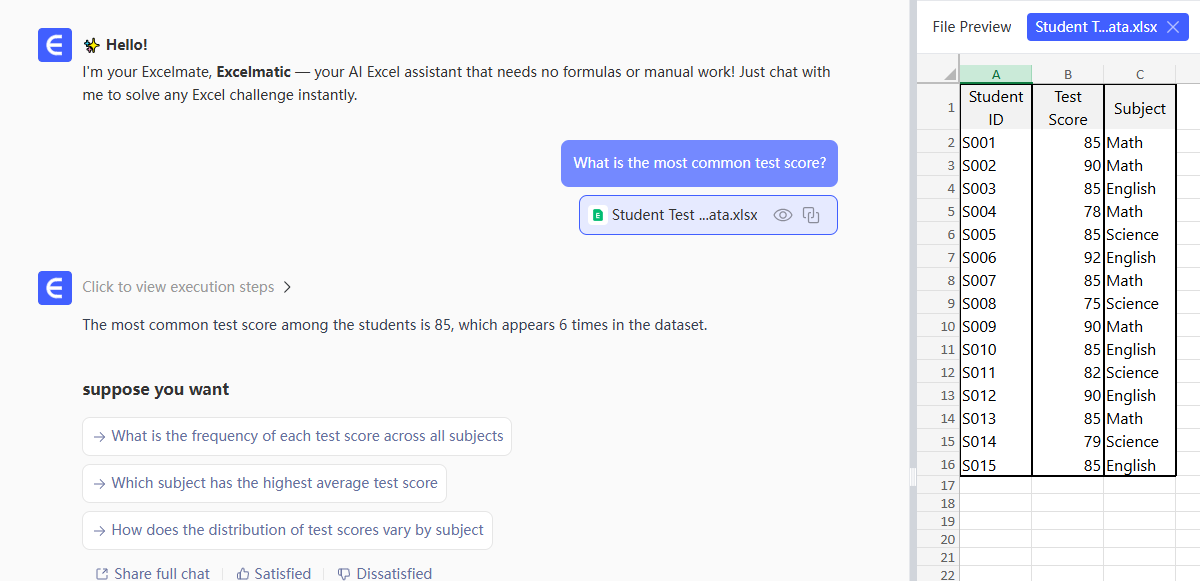Viewport: 1200px width, 581px height.
Task: Click the copy icon beside attached file
Action: [812, 215]
